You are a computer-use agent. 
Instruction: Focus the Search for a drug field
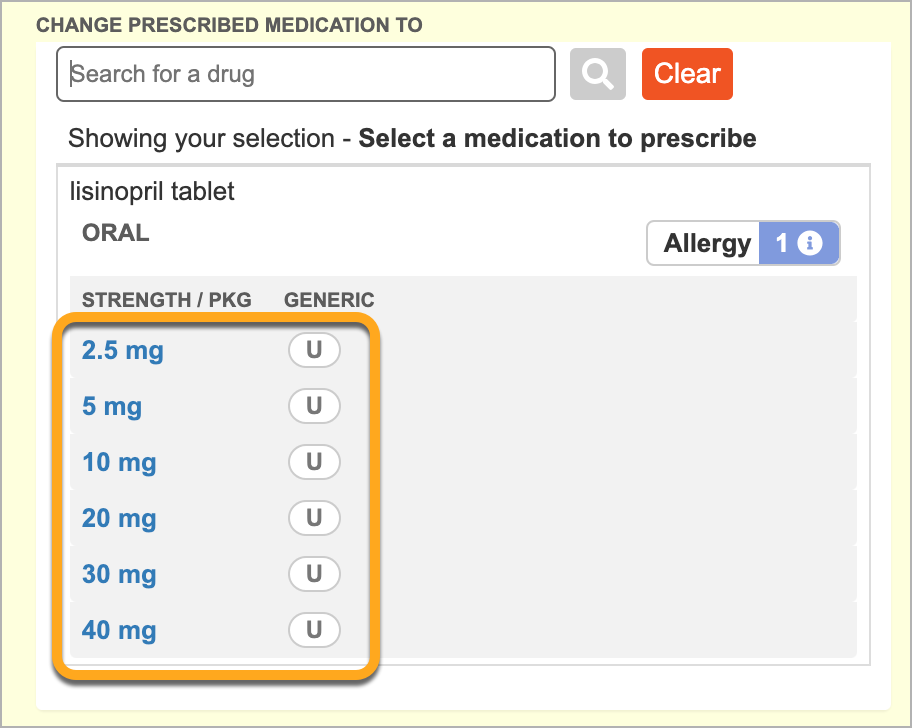click(x=306, y=74)
